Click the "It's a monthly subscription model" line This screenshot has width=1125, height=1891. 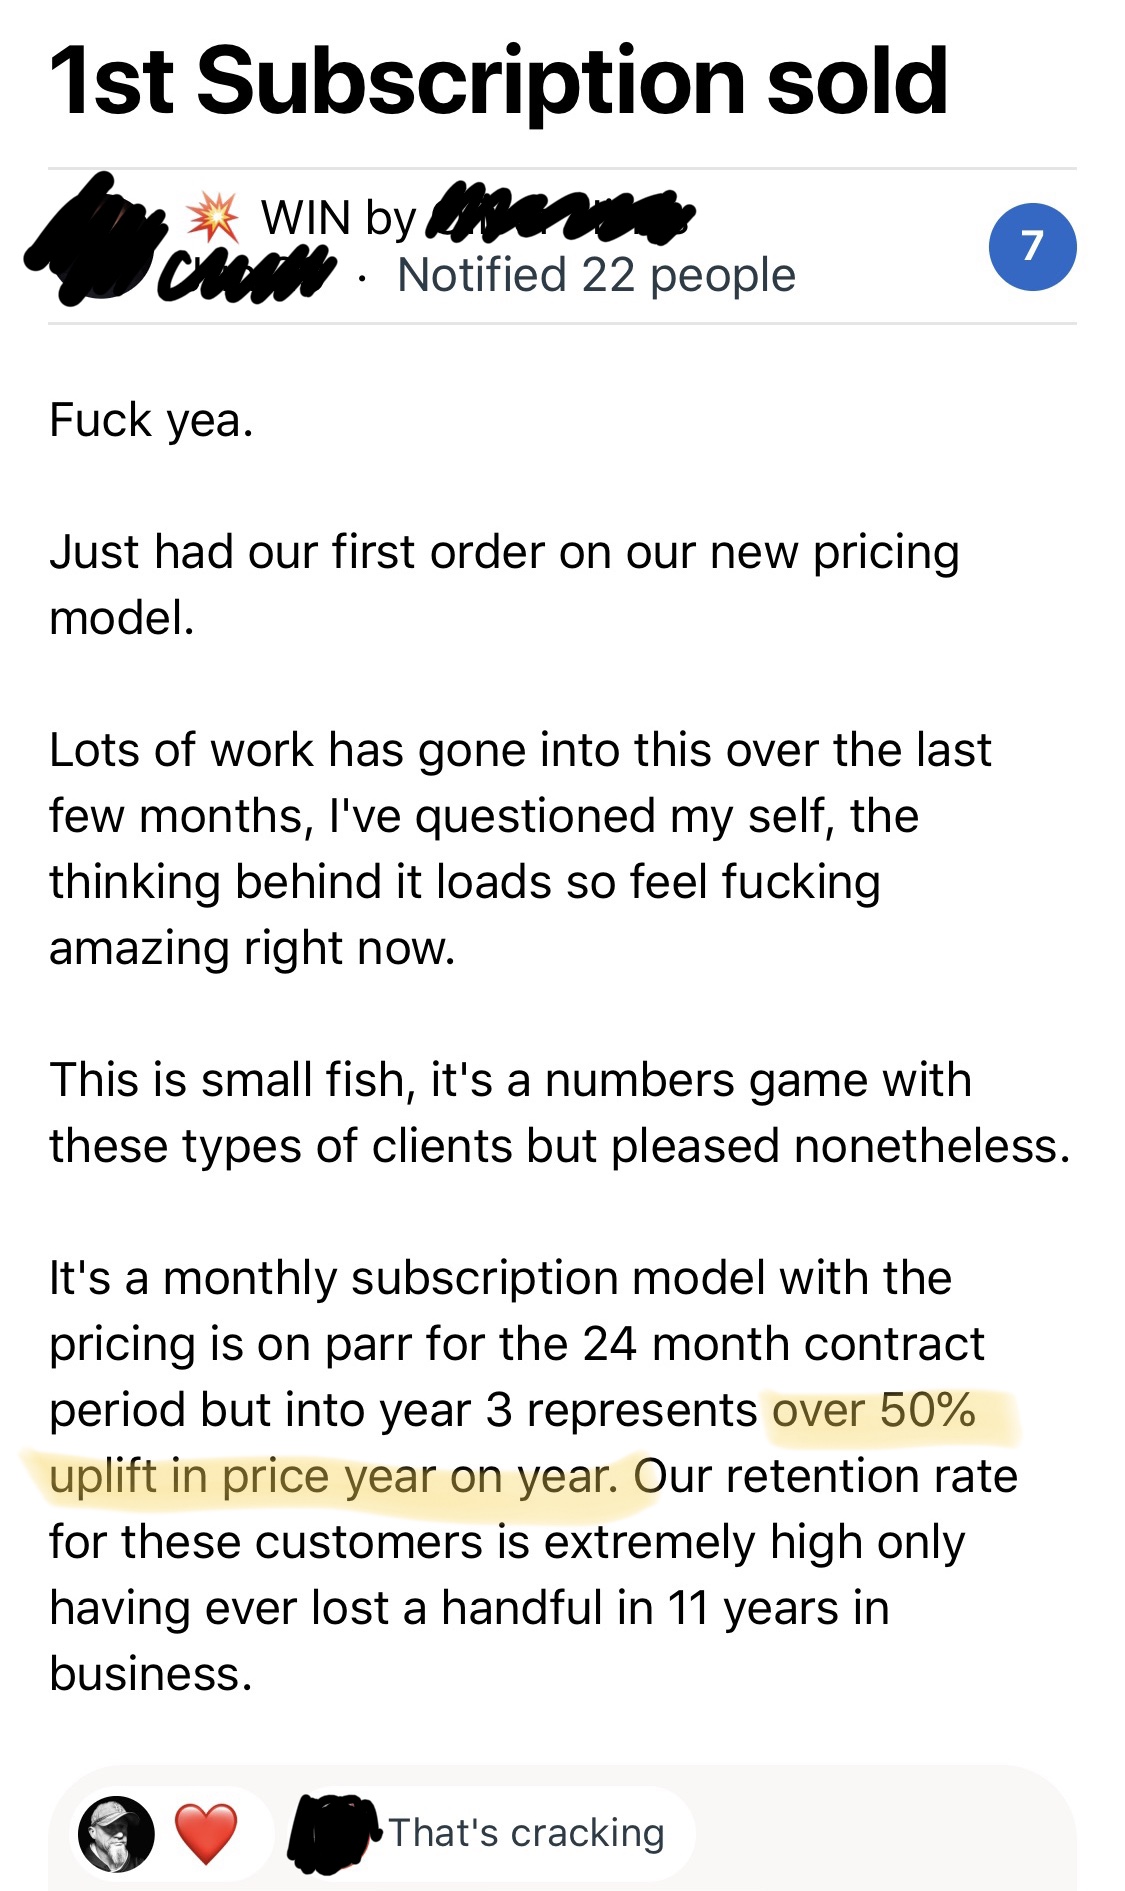click(500, 1278)
